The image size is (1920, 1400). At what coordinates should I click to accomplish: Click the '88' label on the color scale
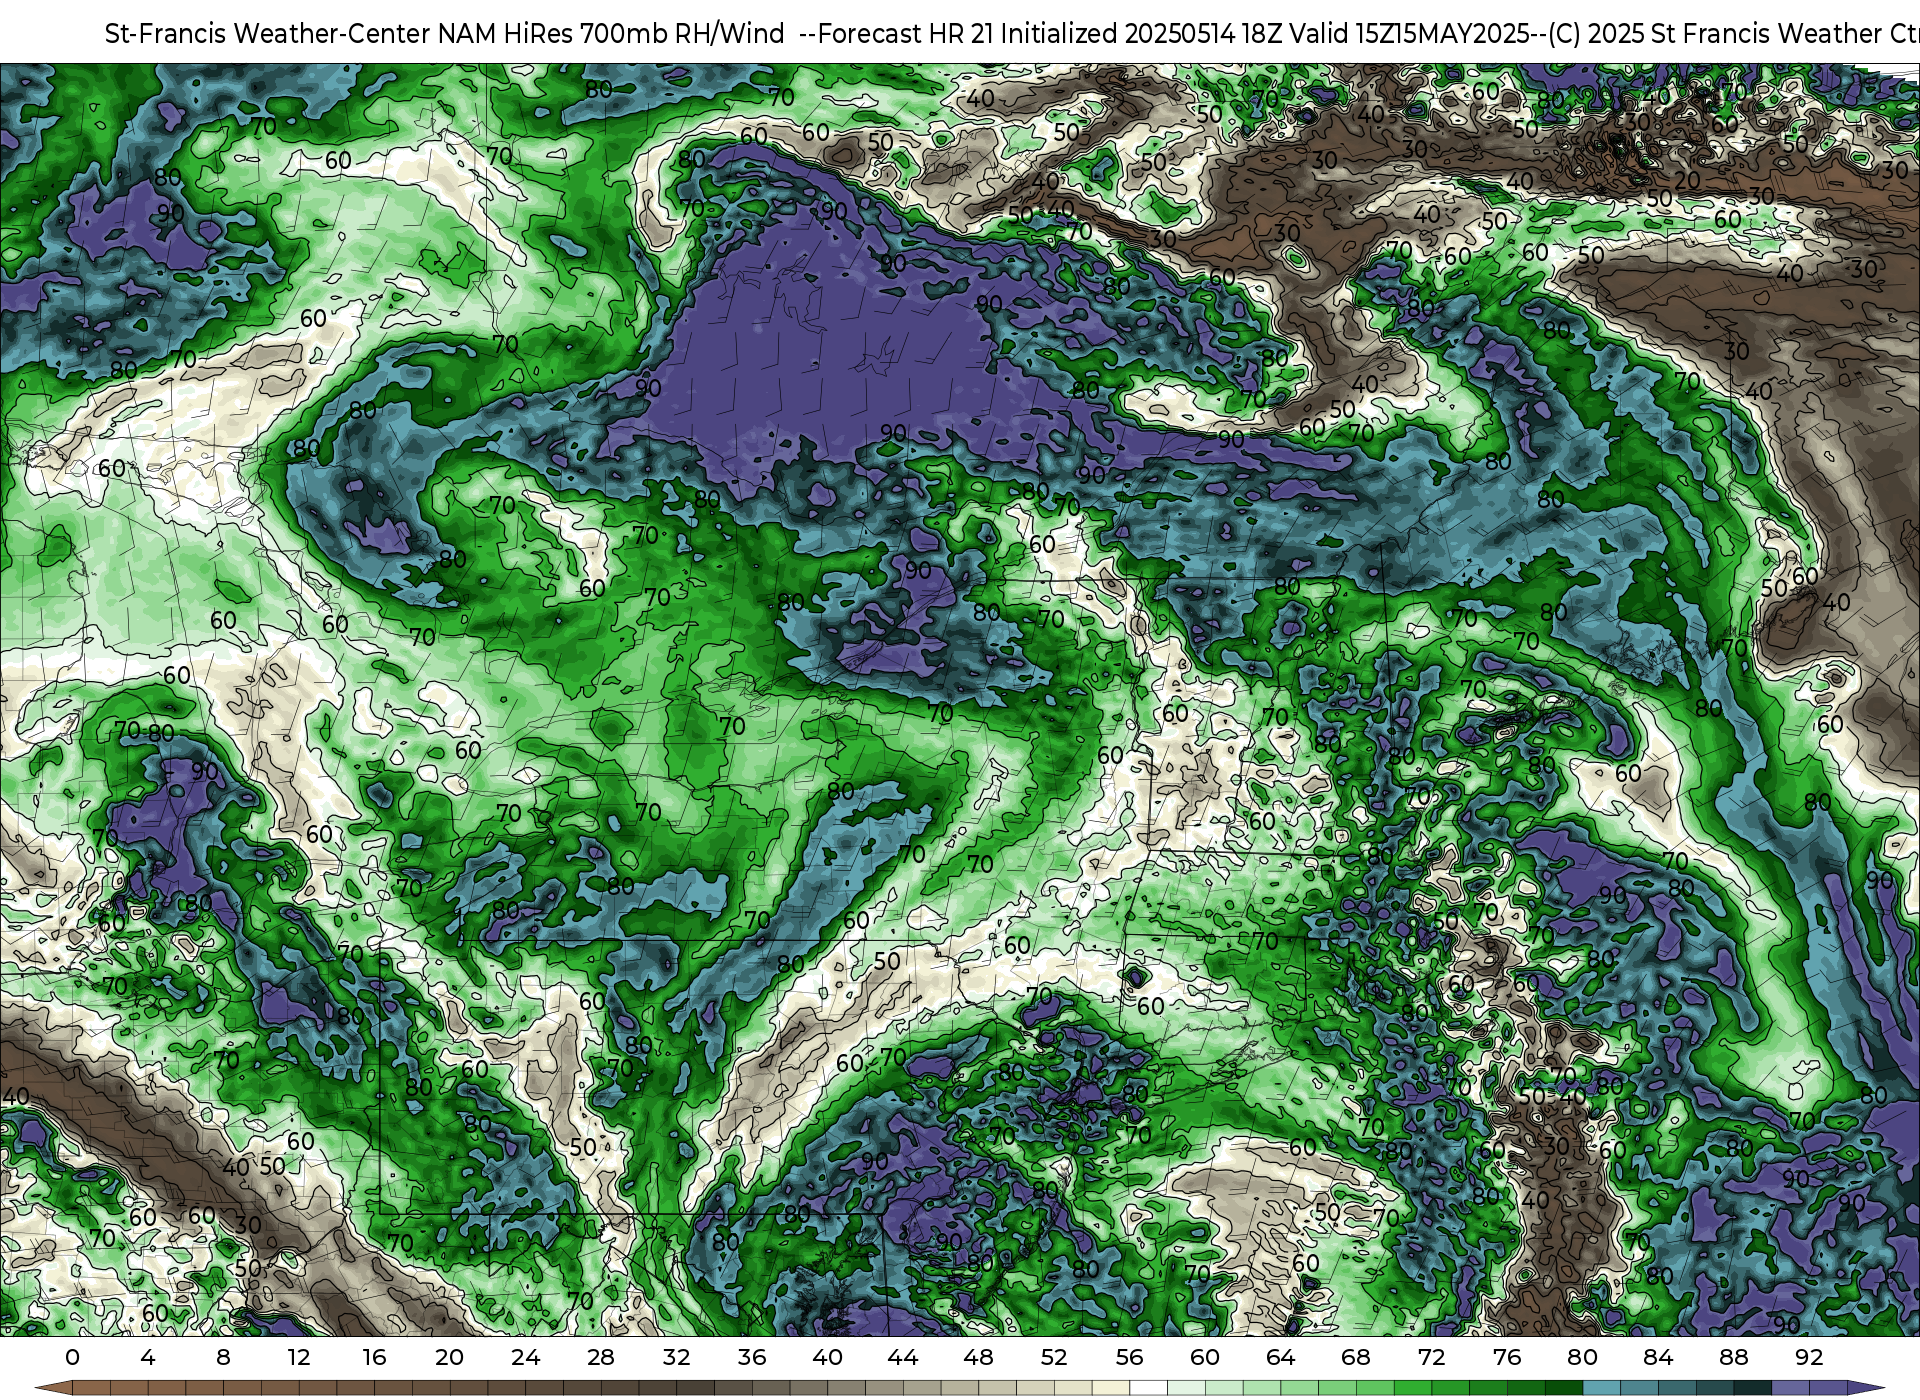point(1733,1357)
